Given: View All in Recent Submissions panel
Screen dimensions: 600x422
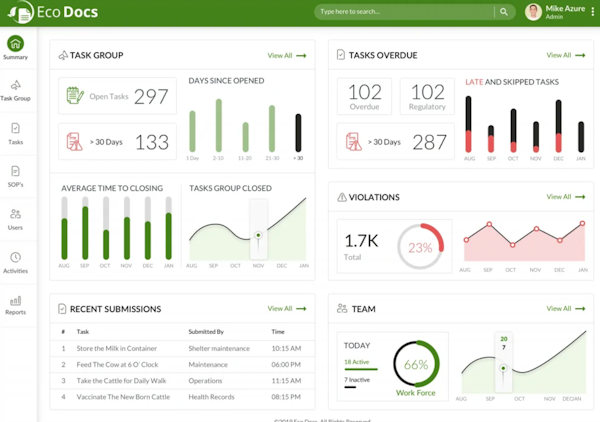Looking at the screenshot, I should [287, 308].
